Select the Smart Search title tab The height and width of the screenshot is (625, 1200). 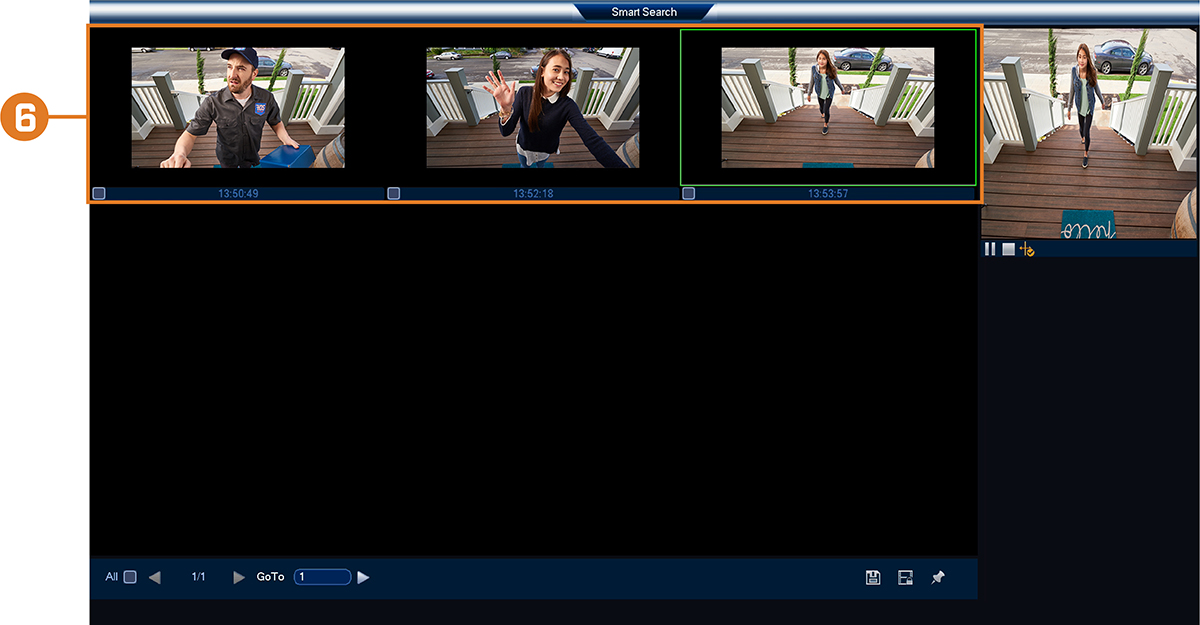pos(644,12)
